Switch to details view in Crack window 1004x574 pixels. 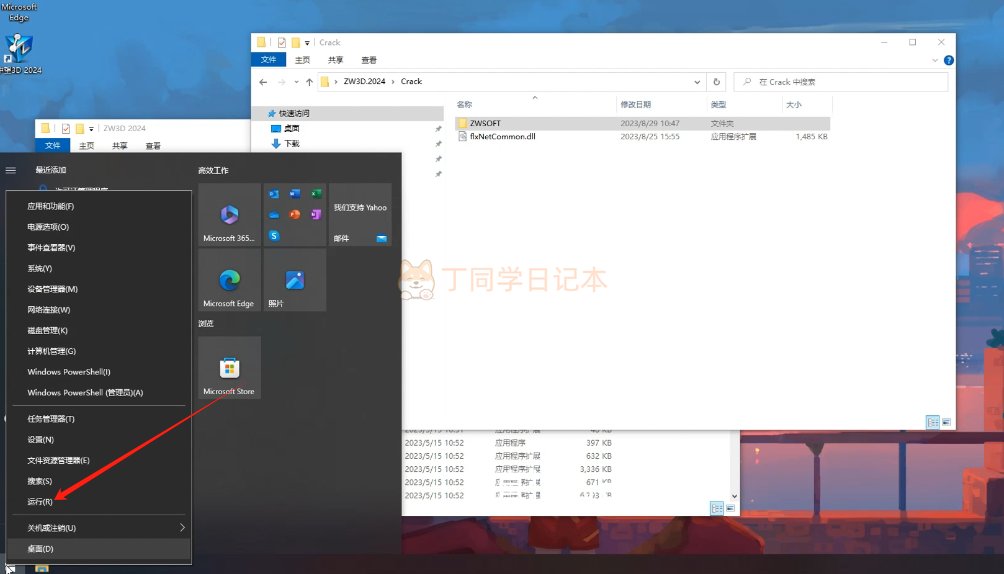(x=932, y=422)
